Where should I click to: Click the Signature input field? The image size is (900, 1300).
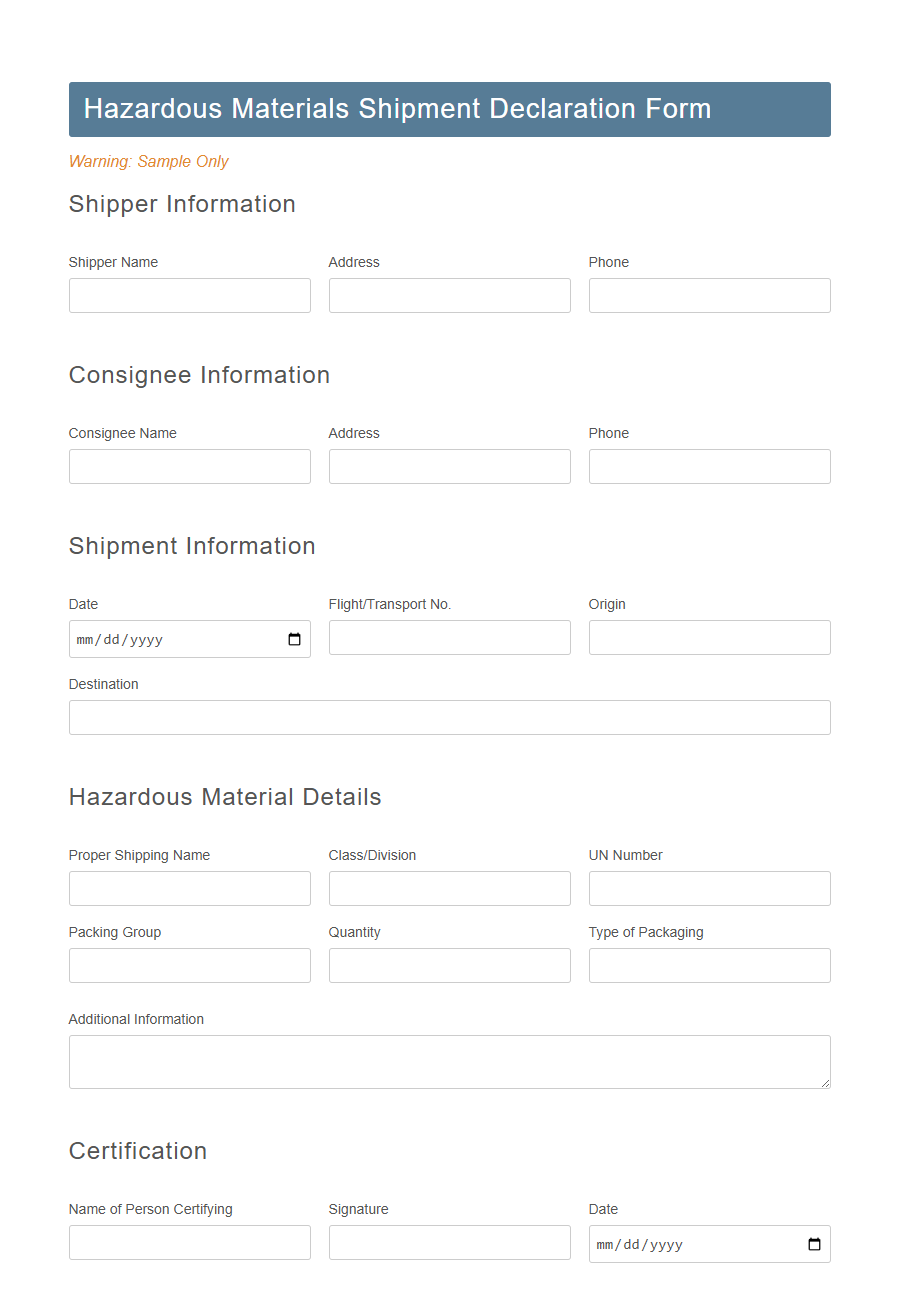point(449,1242)
